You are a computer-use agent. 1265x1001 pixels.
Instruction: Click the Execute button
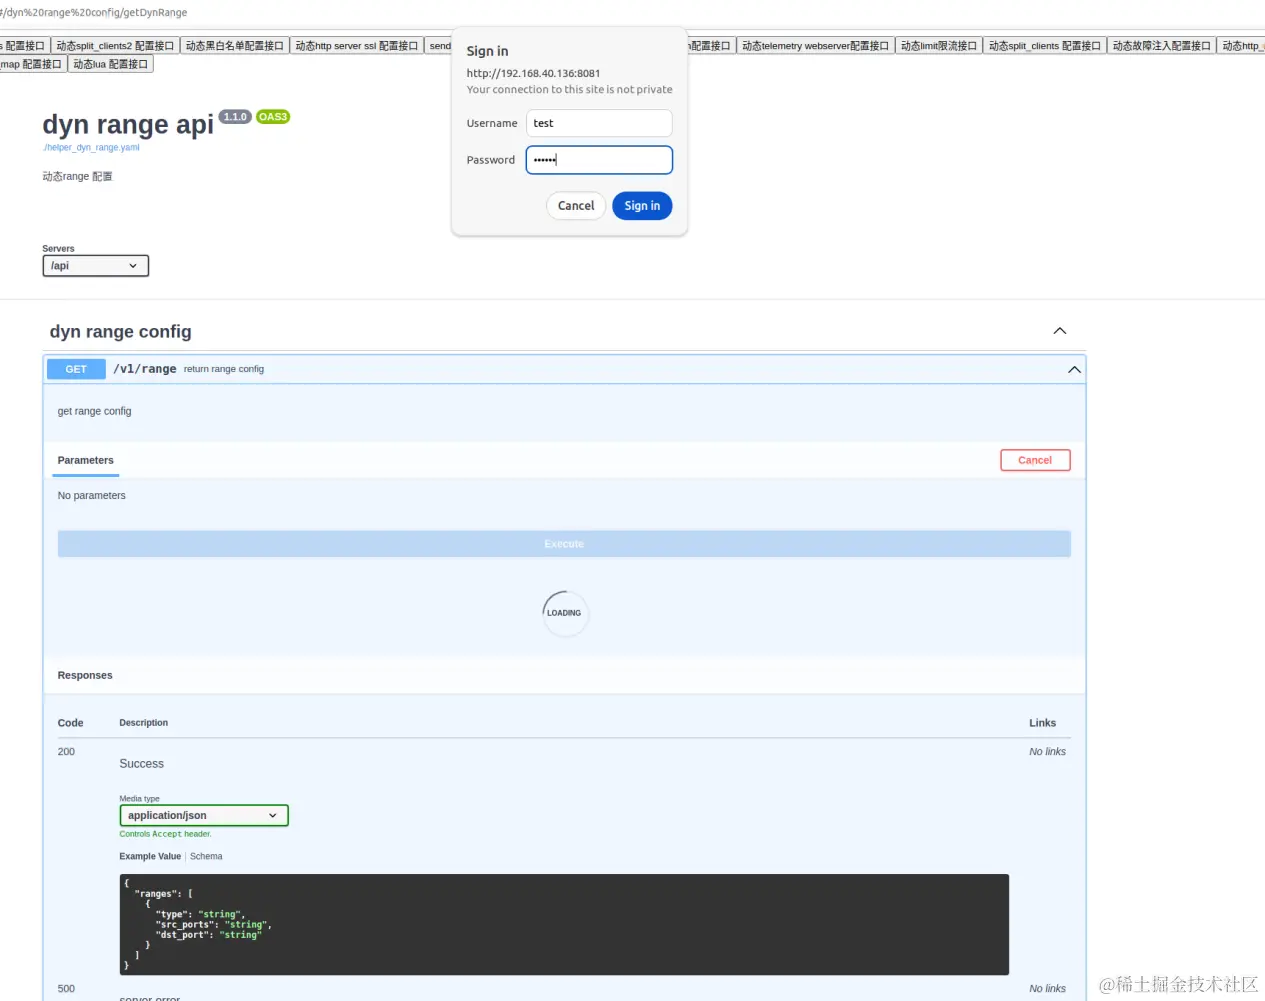[564, 544]
